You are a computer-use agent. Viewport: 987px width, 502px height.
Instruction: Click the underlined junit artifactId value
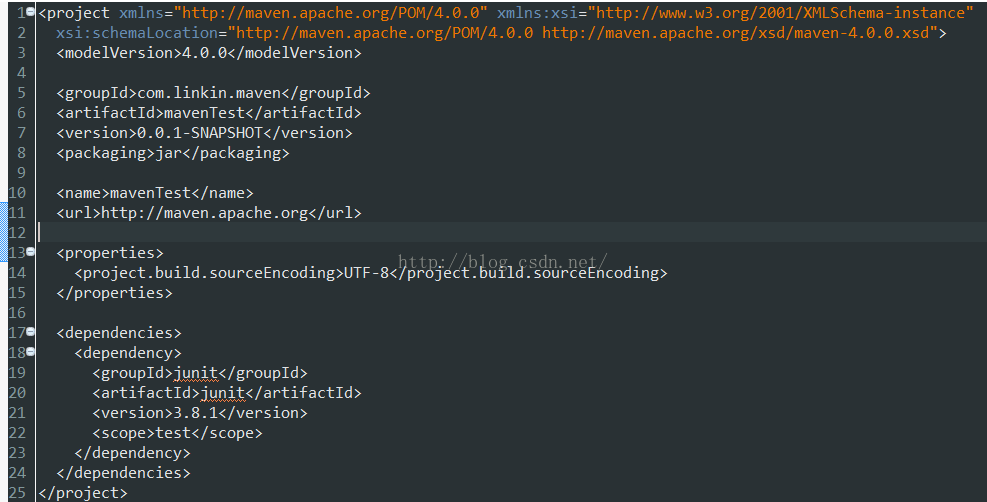tap(223, 393)
